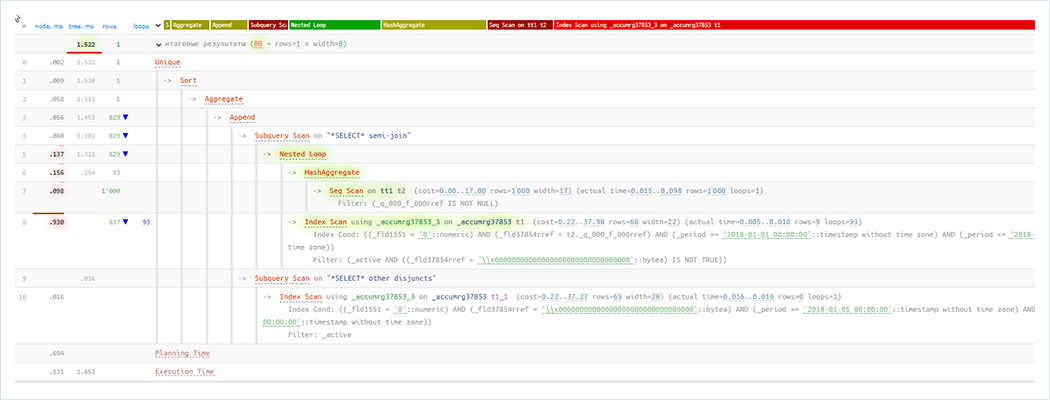The width and height of the screenshot is (1050, 400).
Task: Click the tree, ms column header
Action: [x=82, y=24]
